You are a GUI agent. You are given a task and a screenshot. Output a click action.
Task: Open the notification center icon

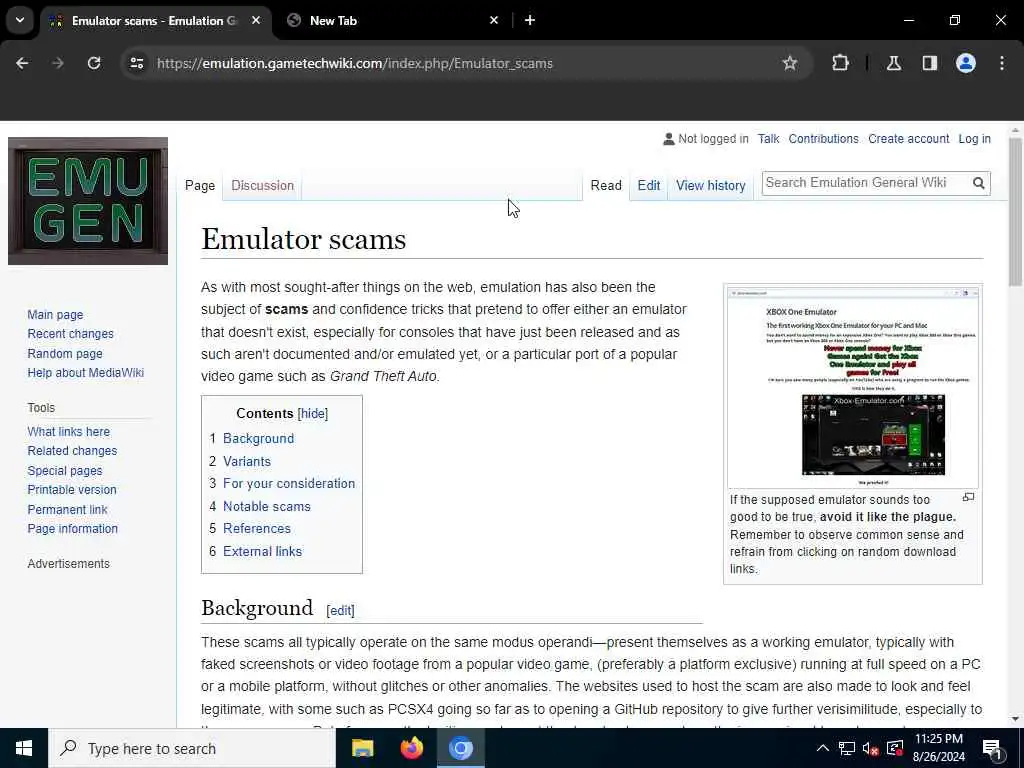(x=993, y=749)
